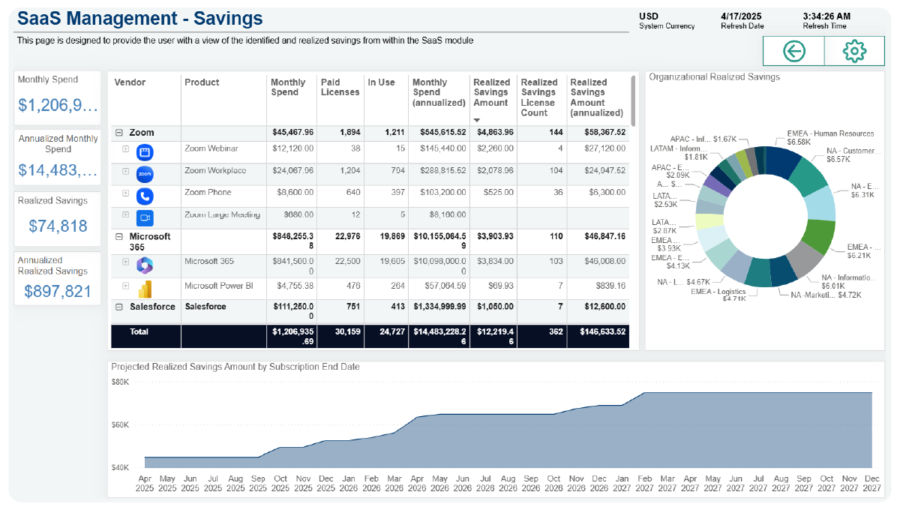Click Total realized savings annualized $146,633.52

pos(603,331)
